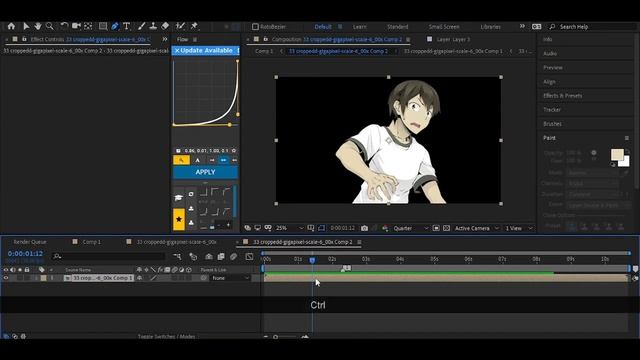Open the Quarter resolution dropdown
Viewport: 640px width, 360px height.
click(411, 228)
